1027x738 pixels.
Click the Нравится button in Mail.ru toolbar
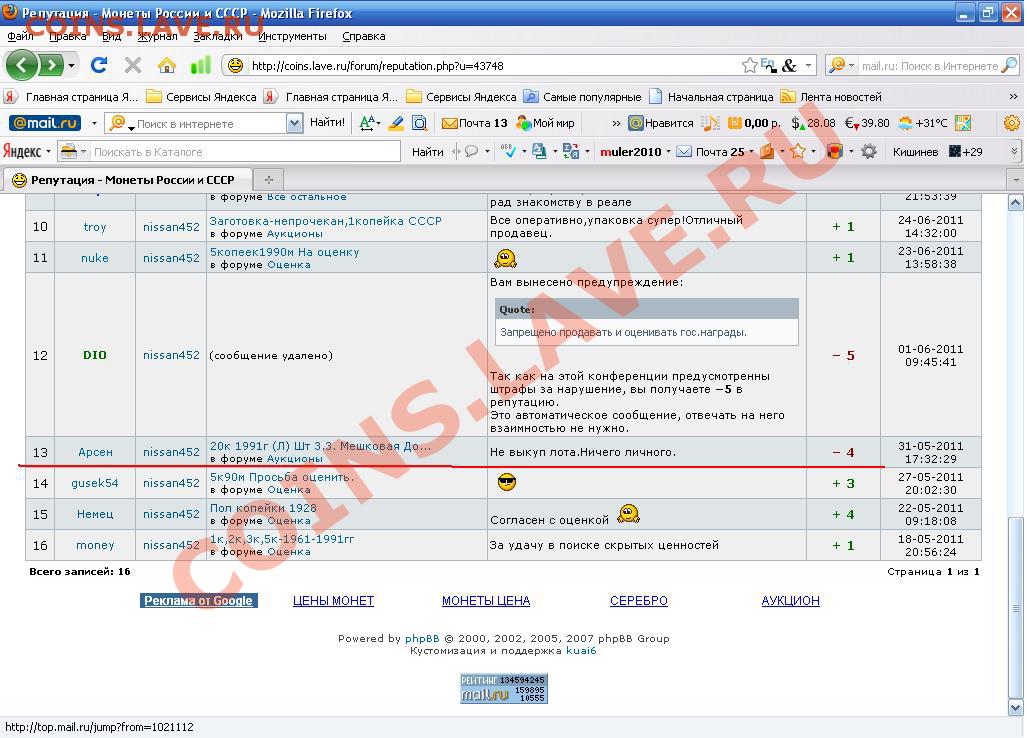point(661,123)
